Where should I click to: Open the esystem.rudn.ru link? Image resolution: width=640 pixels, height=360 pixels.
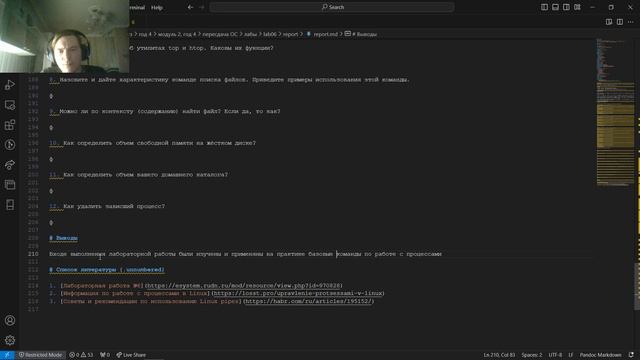coord(244,286)
